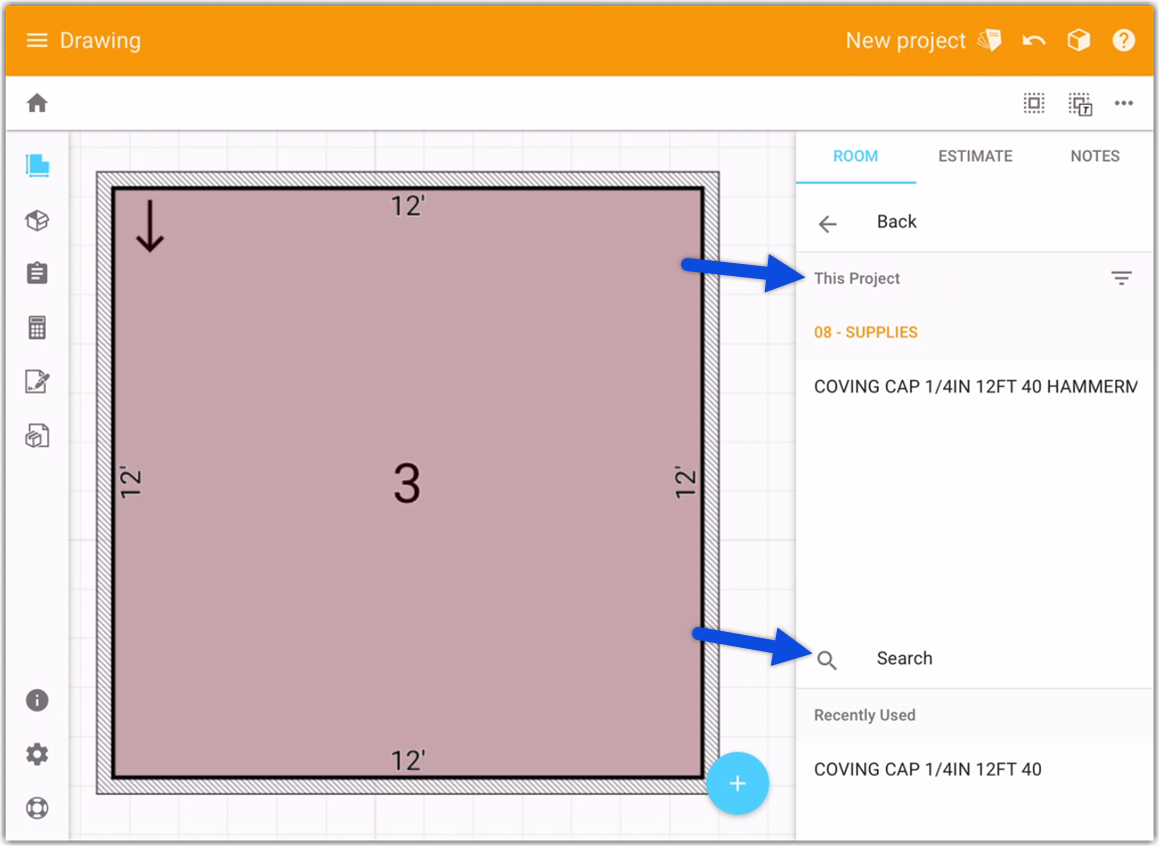The width and height of the screenshot is (1160, 847).
Task: Click the right wall 12' dimension
Action: [685, 483]
